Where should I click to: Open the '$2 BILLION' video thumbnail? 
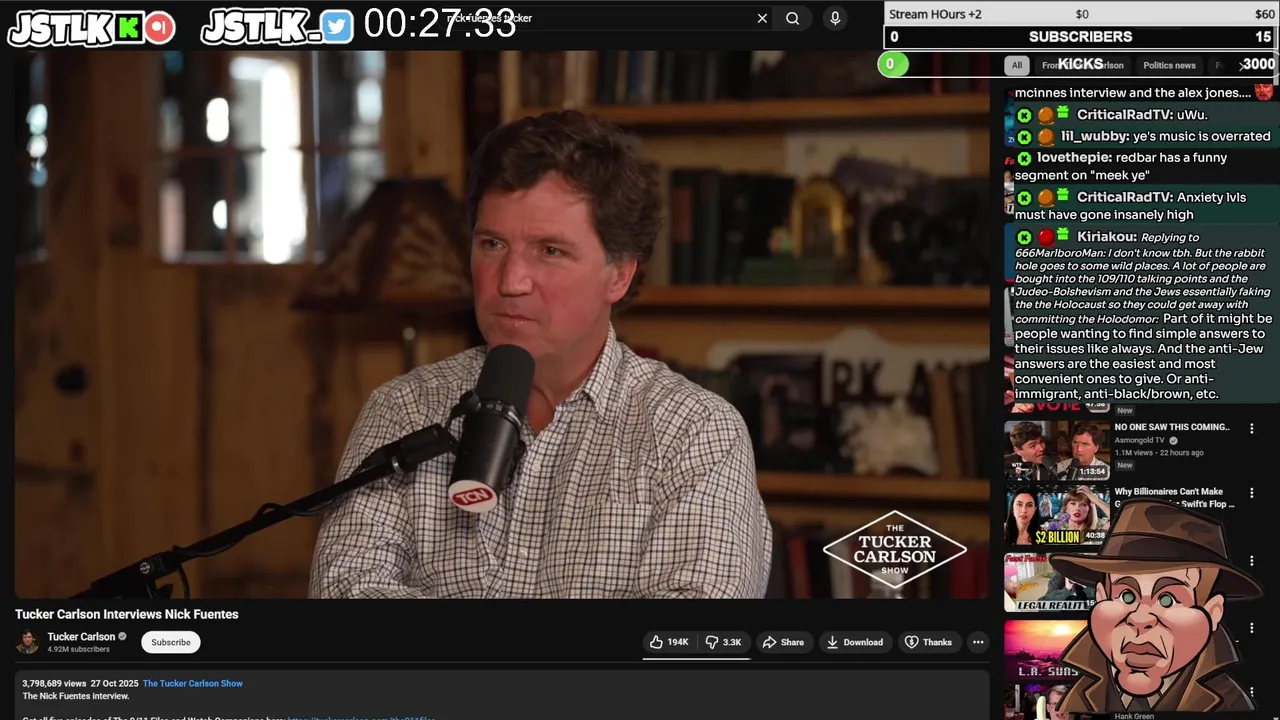click(1057, 515)
